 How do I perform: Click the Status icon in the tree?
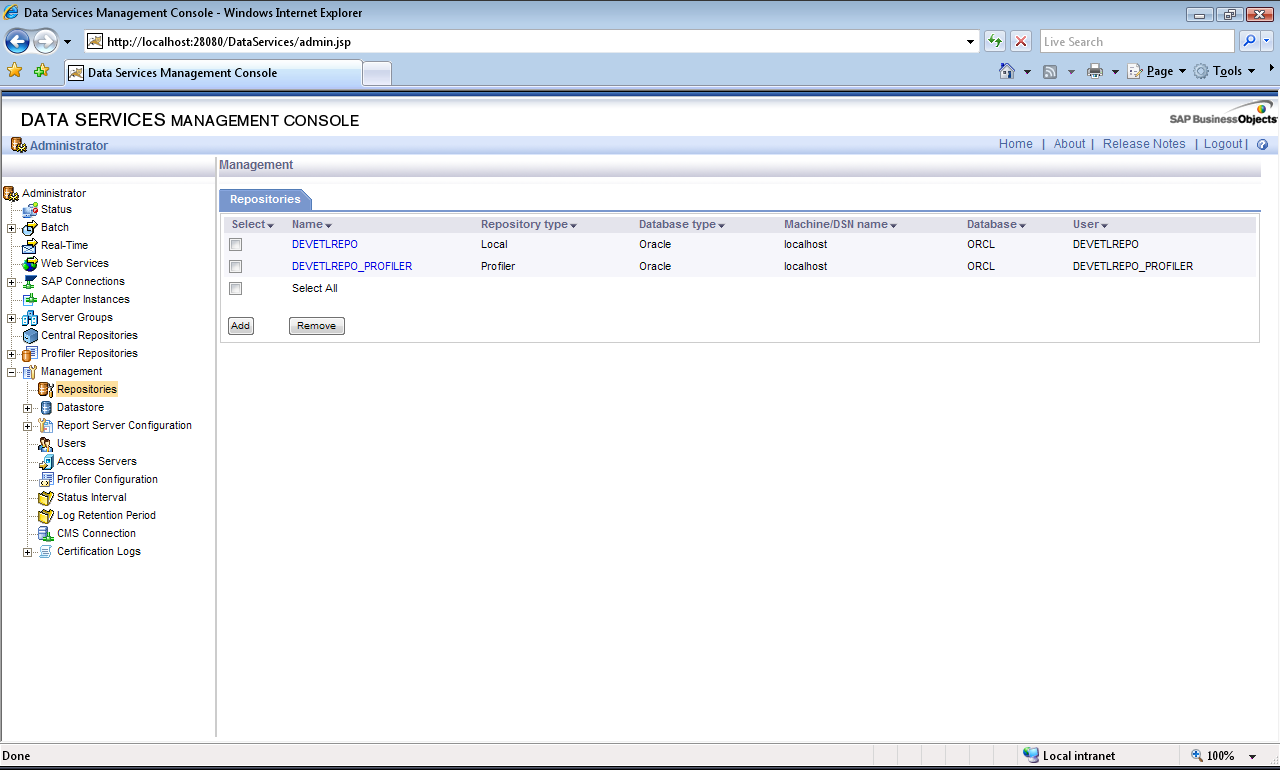30,210
